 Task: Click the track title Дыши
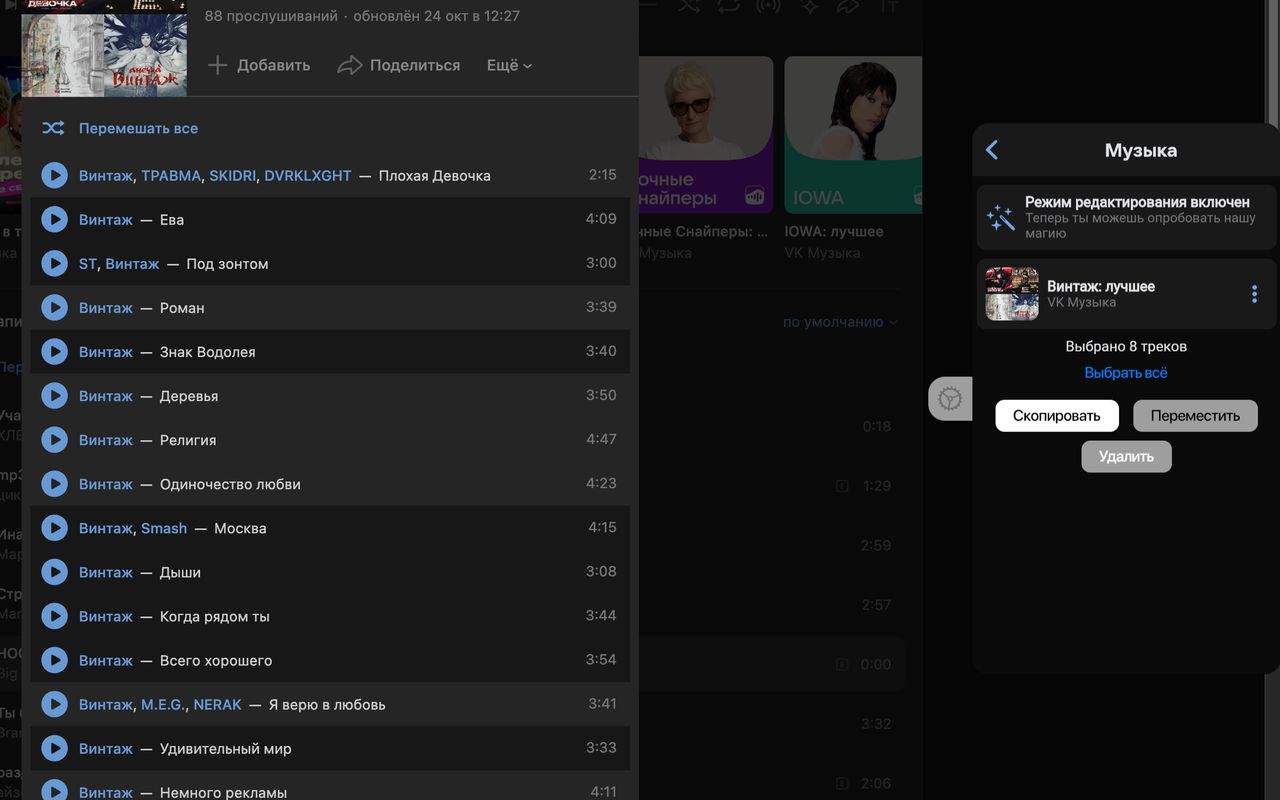[x=180, y=572]
